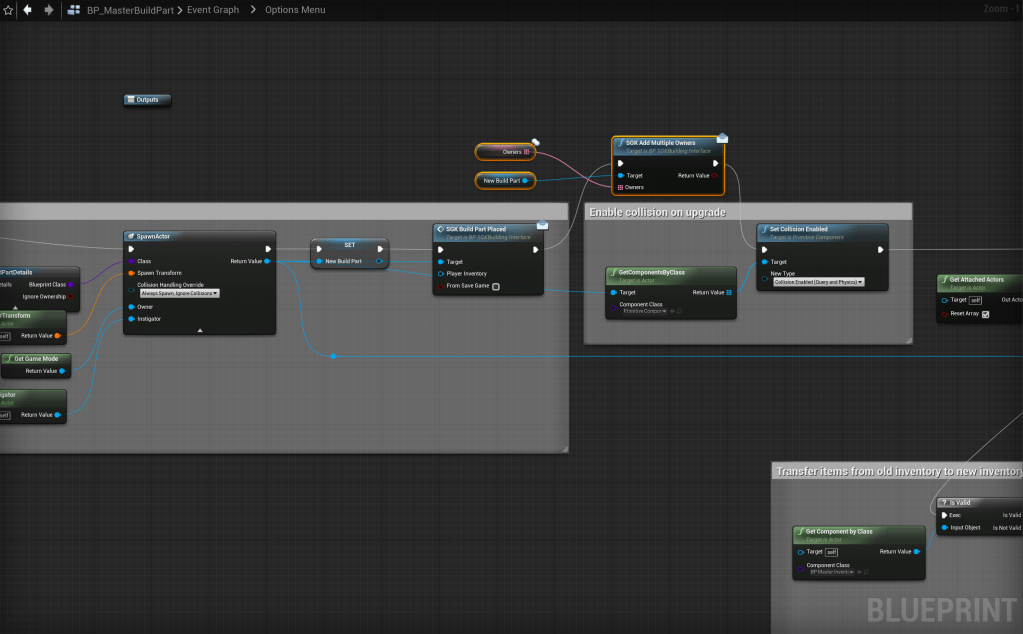Go back using the left arrow icon
This screenshot has height=634, width=1023.
27,10
